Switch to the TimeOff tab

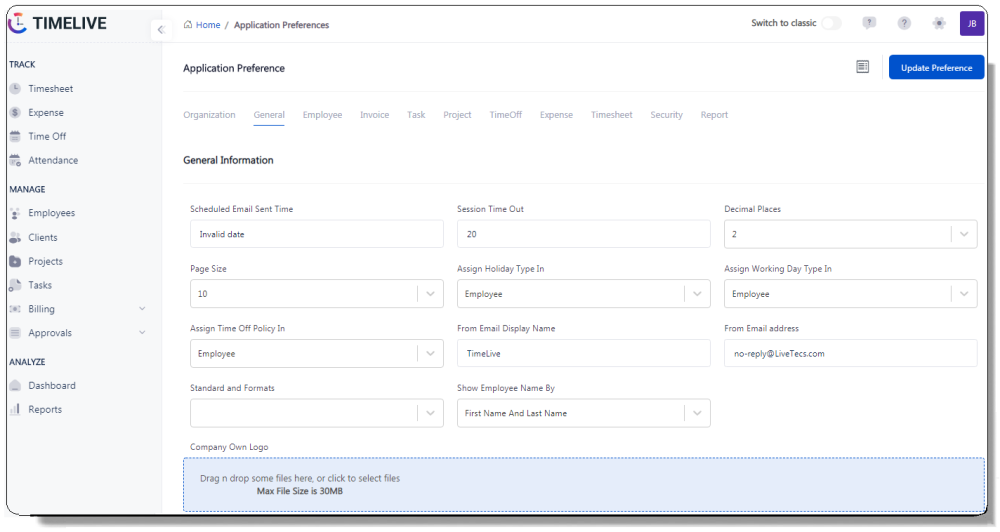[x=506, y=115]
